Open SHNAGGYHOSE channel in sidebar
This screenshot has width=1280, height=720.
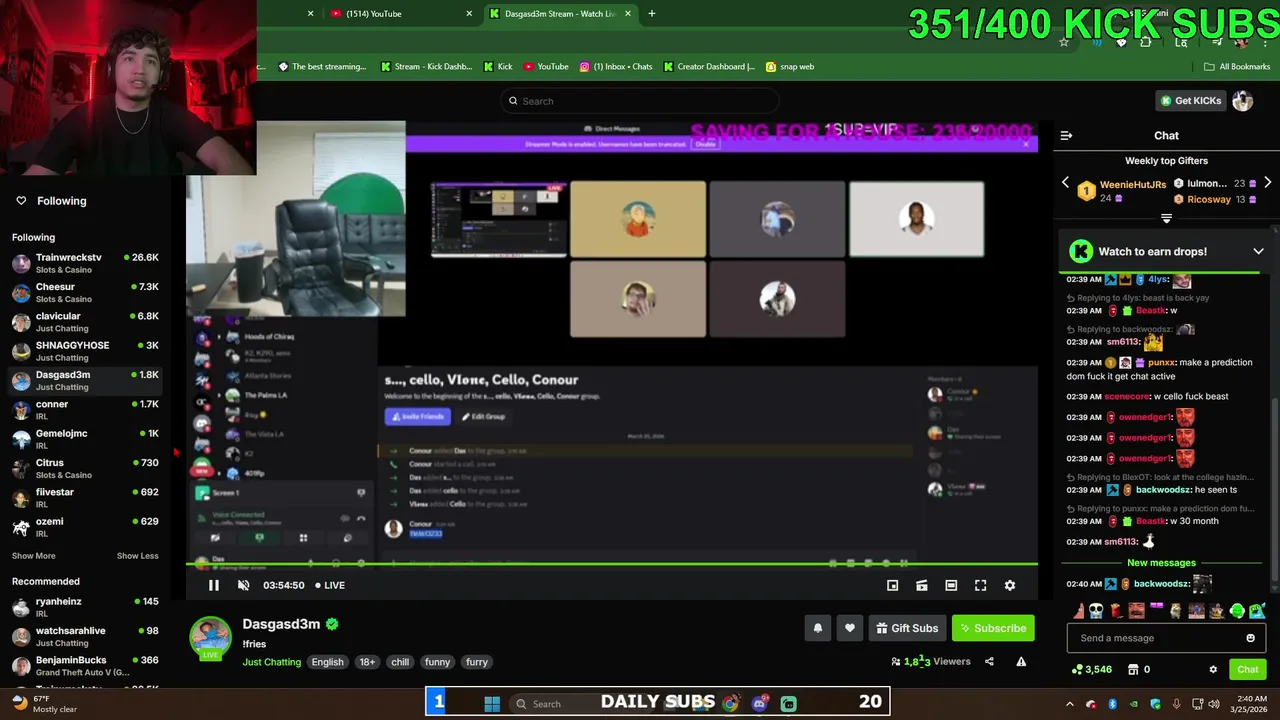[x=85, y=351]
